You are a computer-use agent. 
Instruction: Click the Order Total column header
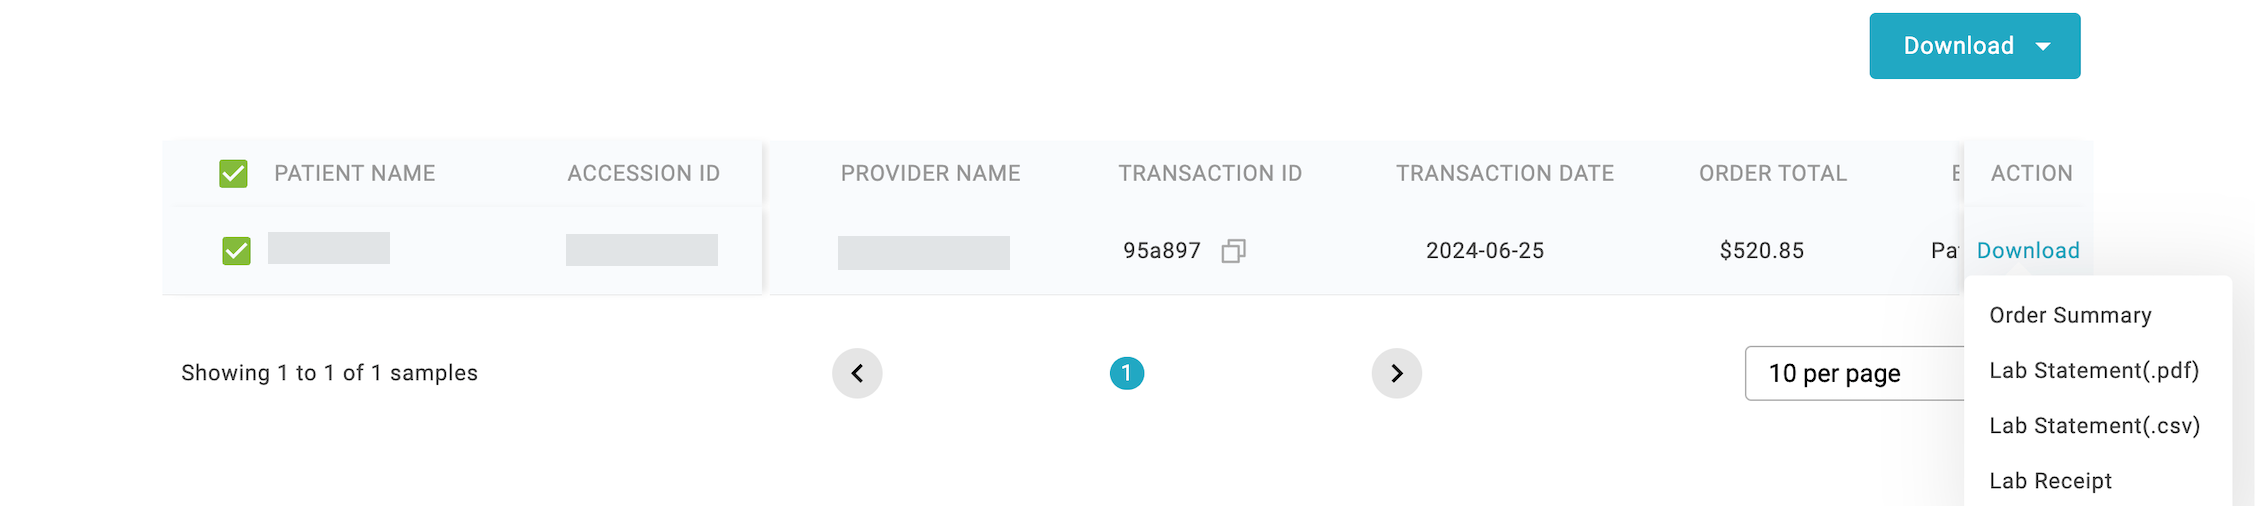[x=1772, y=174]
